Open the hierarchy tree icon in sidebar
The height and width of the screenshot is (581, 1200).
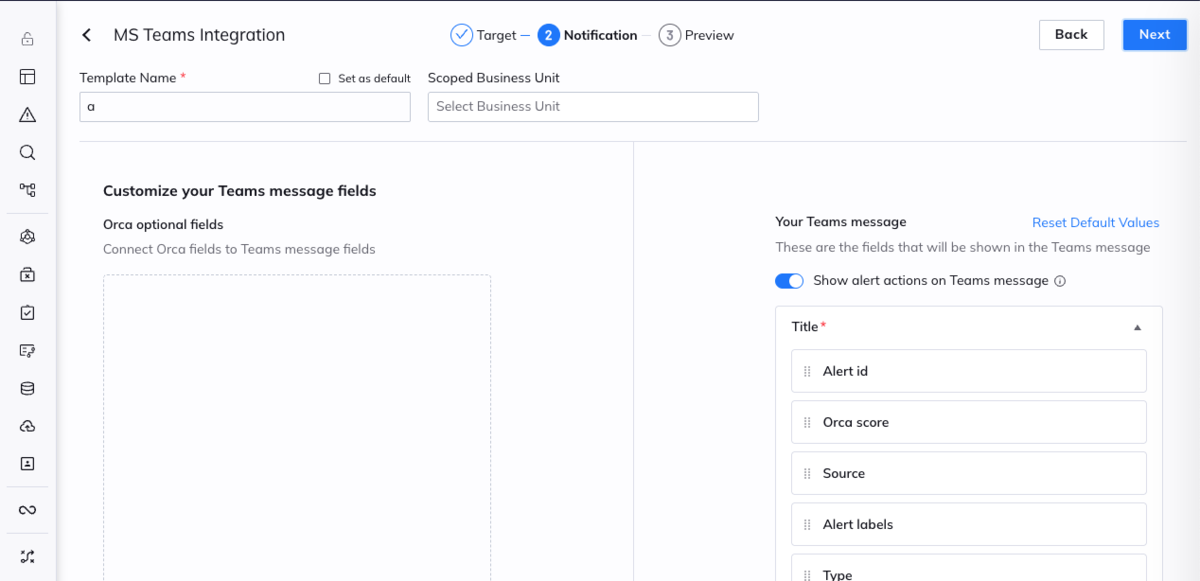coord(28,190)
